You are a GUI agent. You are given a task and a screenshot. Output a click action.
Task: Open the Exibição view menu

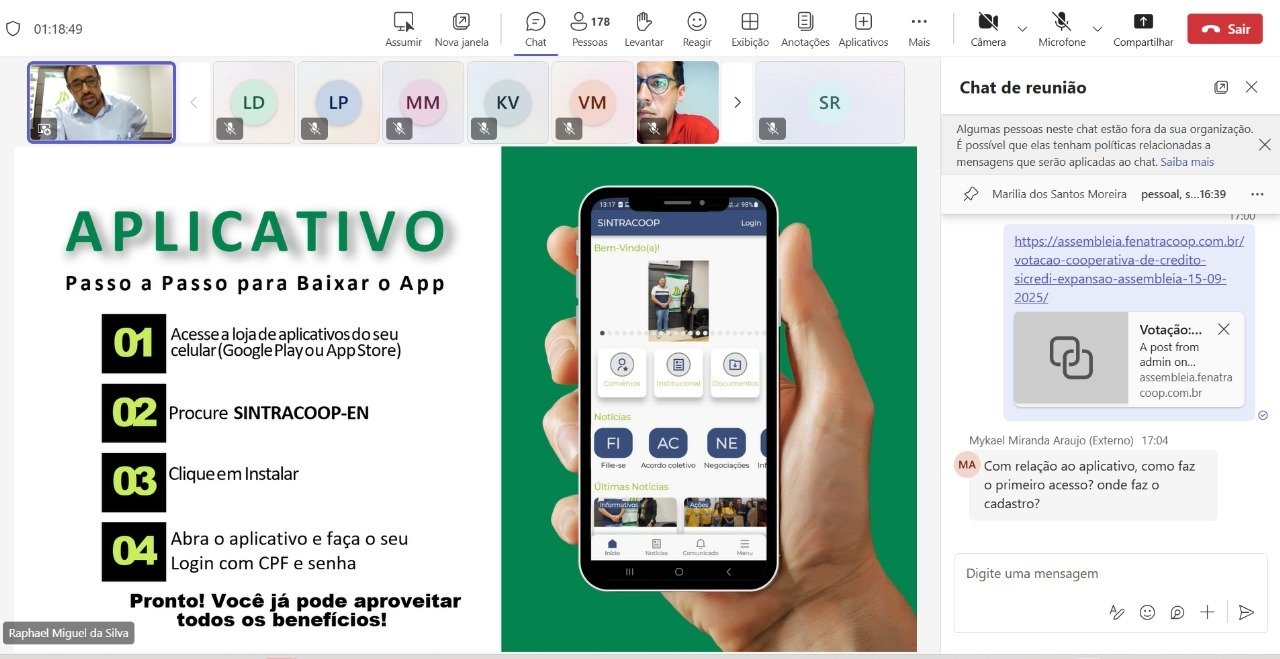[x=750, y=28]
